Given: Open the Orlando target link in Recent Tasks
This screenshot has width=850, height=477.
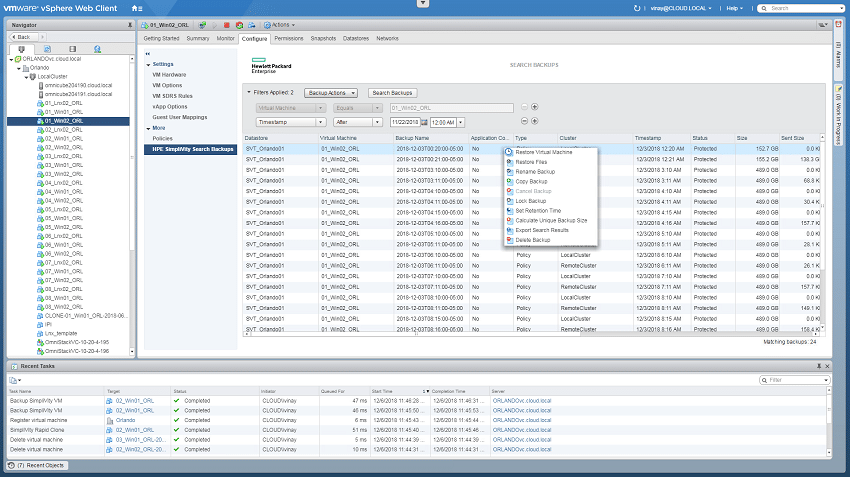Looking at the screenshot, I should pyautogui.click(x=125, y=421).
